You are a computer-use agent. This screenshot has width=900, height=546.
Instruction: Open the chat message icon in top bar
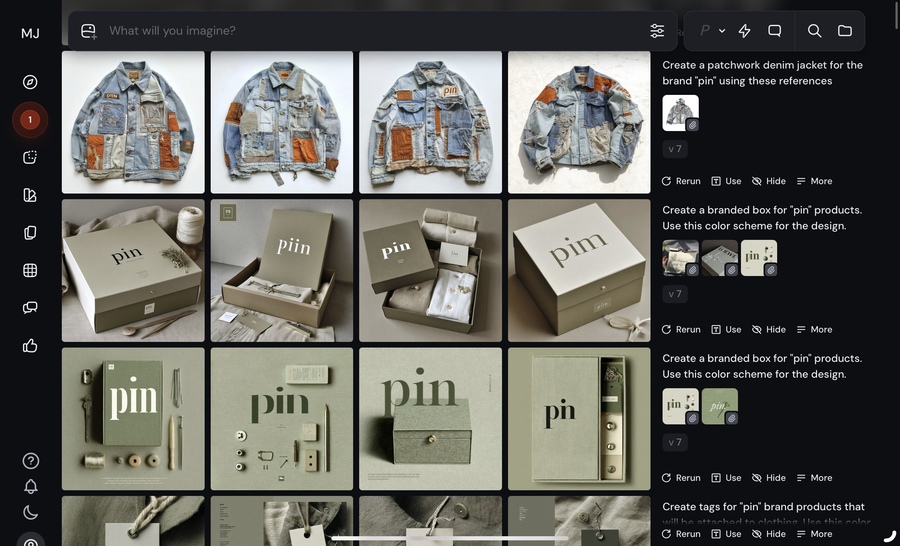[x=774, y=31]
